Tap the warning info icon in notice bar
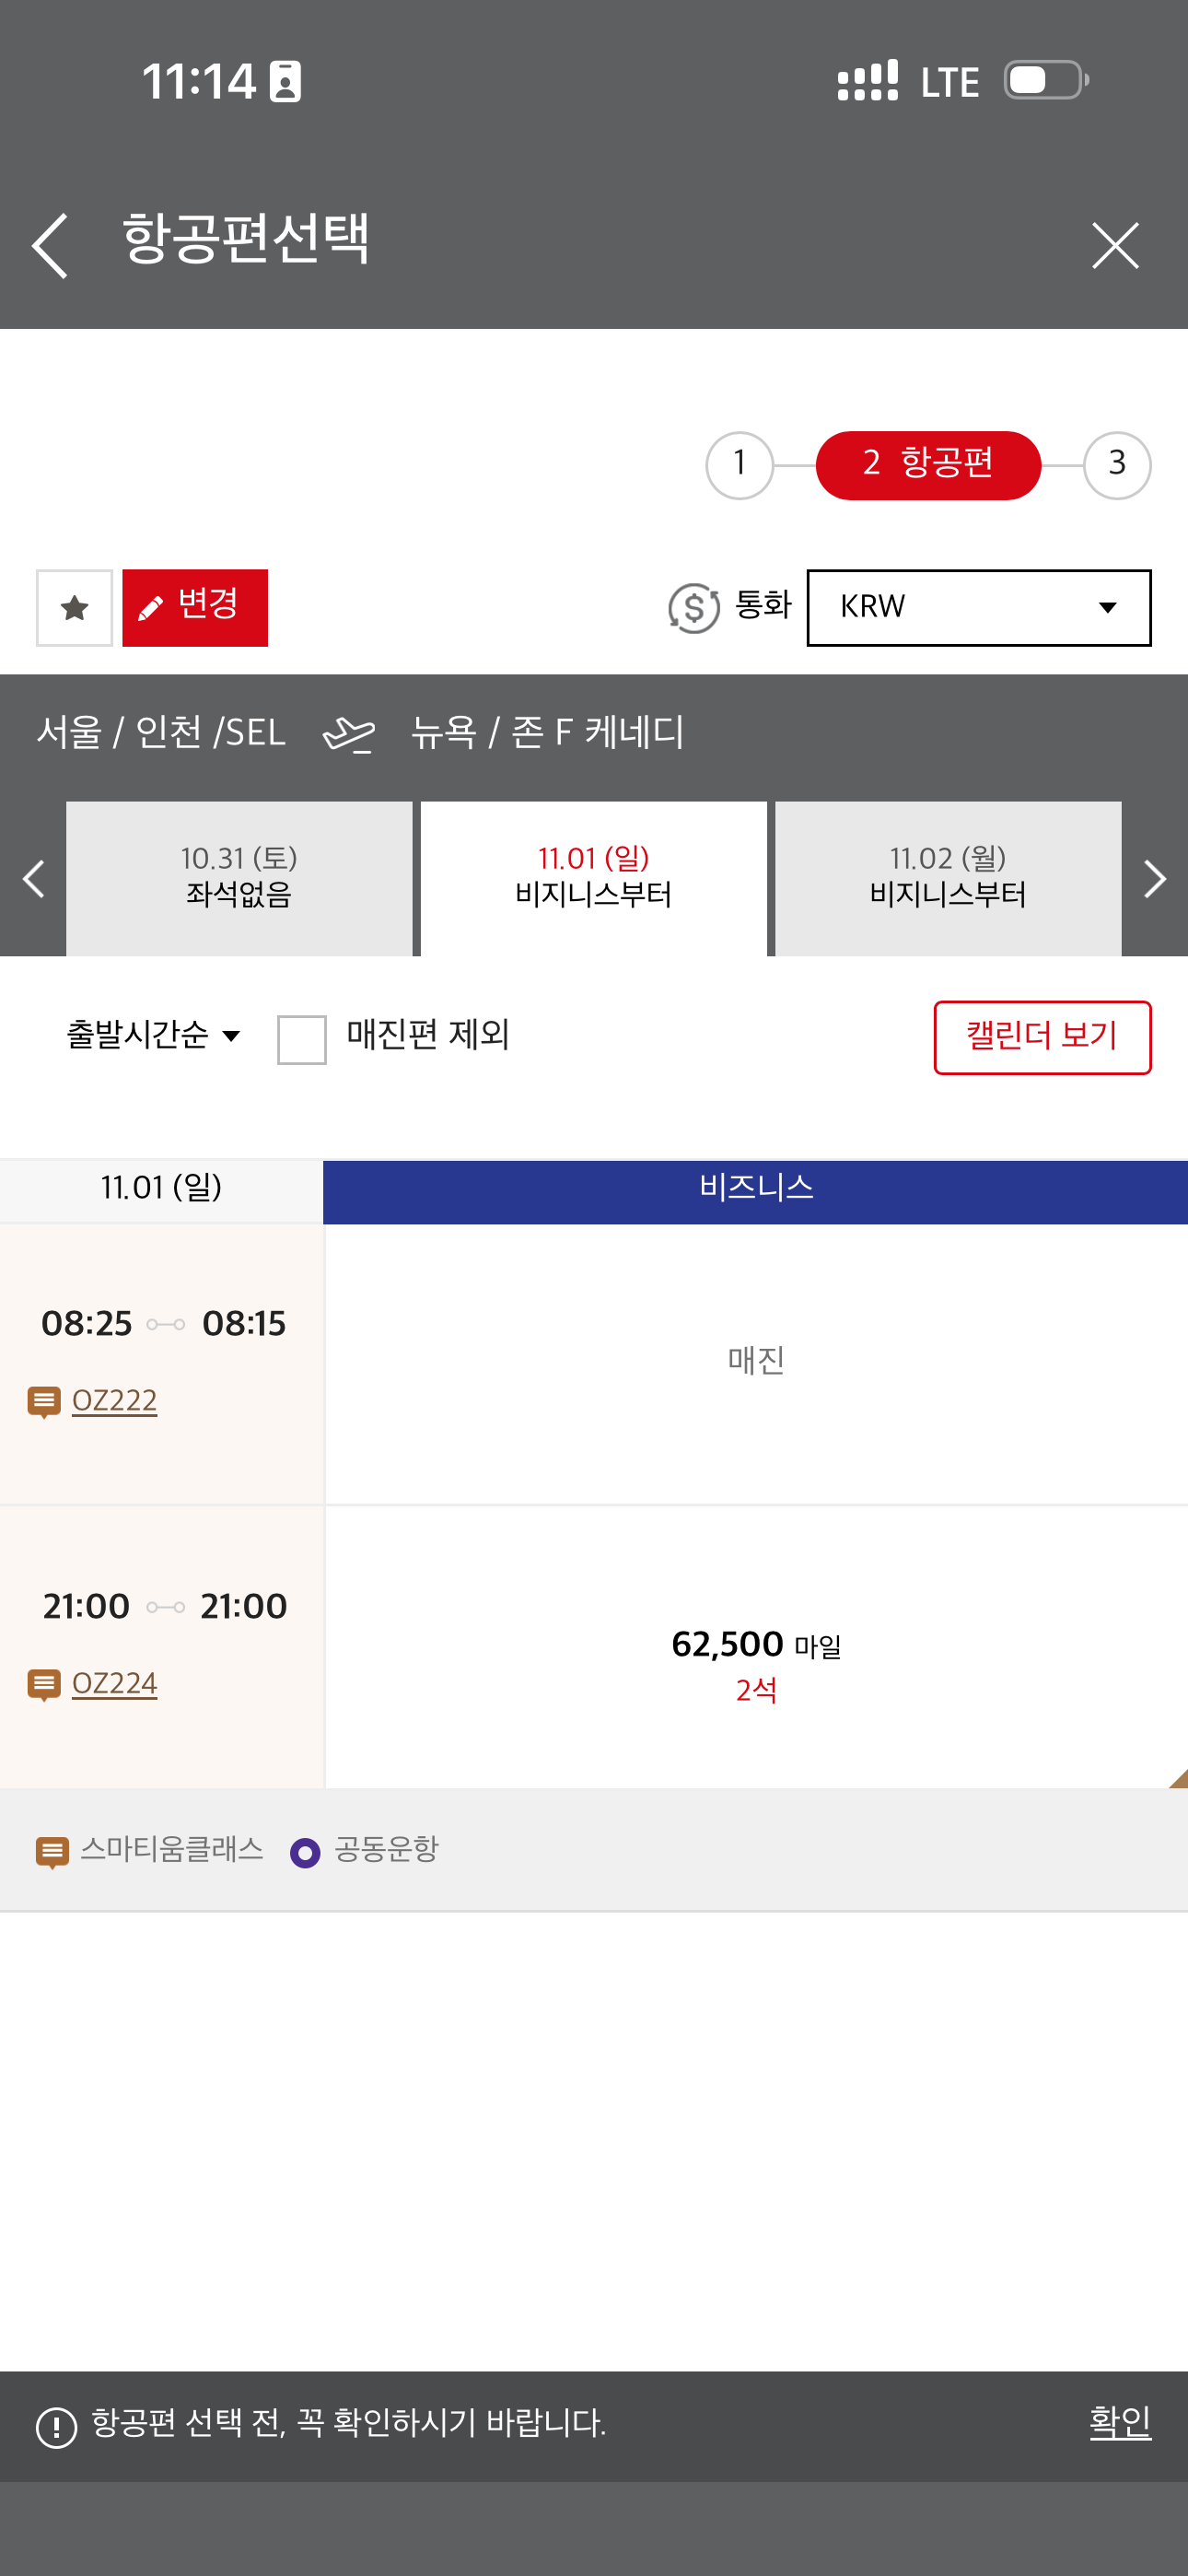 (x=57, y=2427)
